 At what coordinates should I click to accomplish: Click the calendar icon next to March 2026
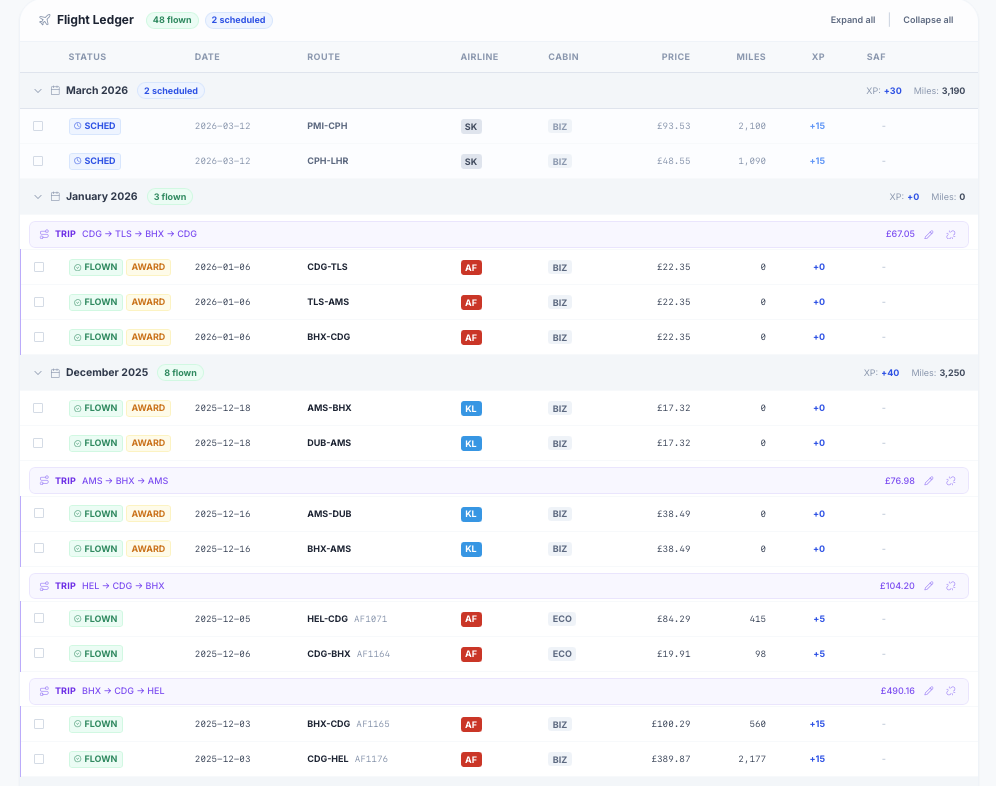point(55,91)
